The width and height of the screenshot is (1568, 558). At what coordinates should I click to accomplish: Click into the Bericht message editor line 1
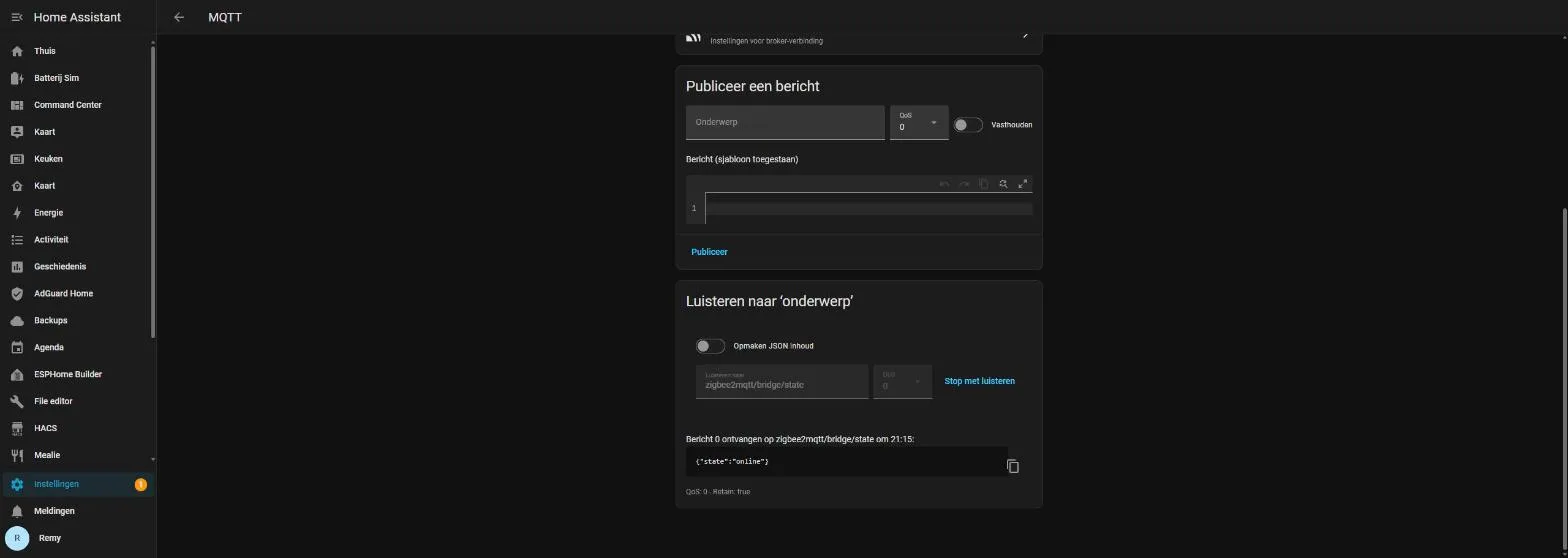coord(868,208)
